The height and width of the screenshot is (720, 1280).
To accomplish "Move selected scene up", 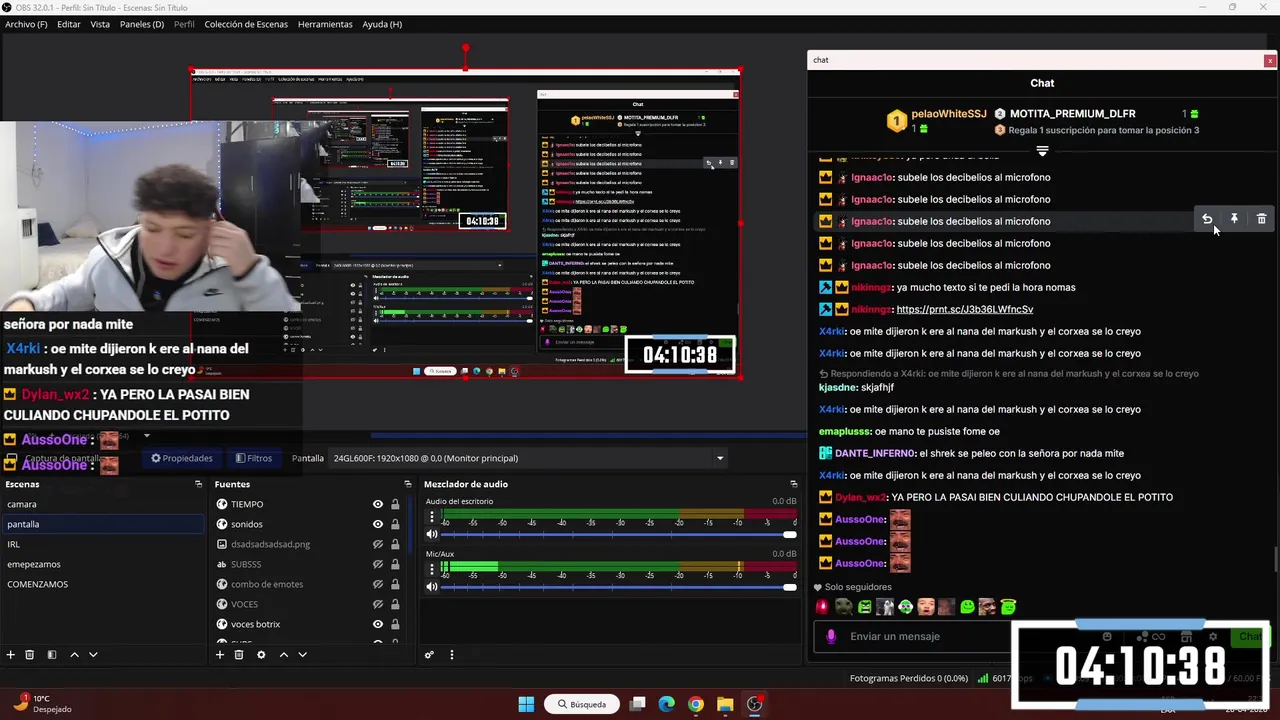I will pos(74,655).
